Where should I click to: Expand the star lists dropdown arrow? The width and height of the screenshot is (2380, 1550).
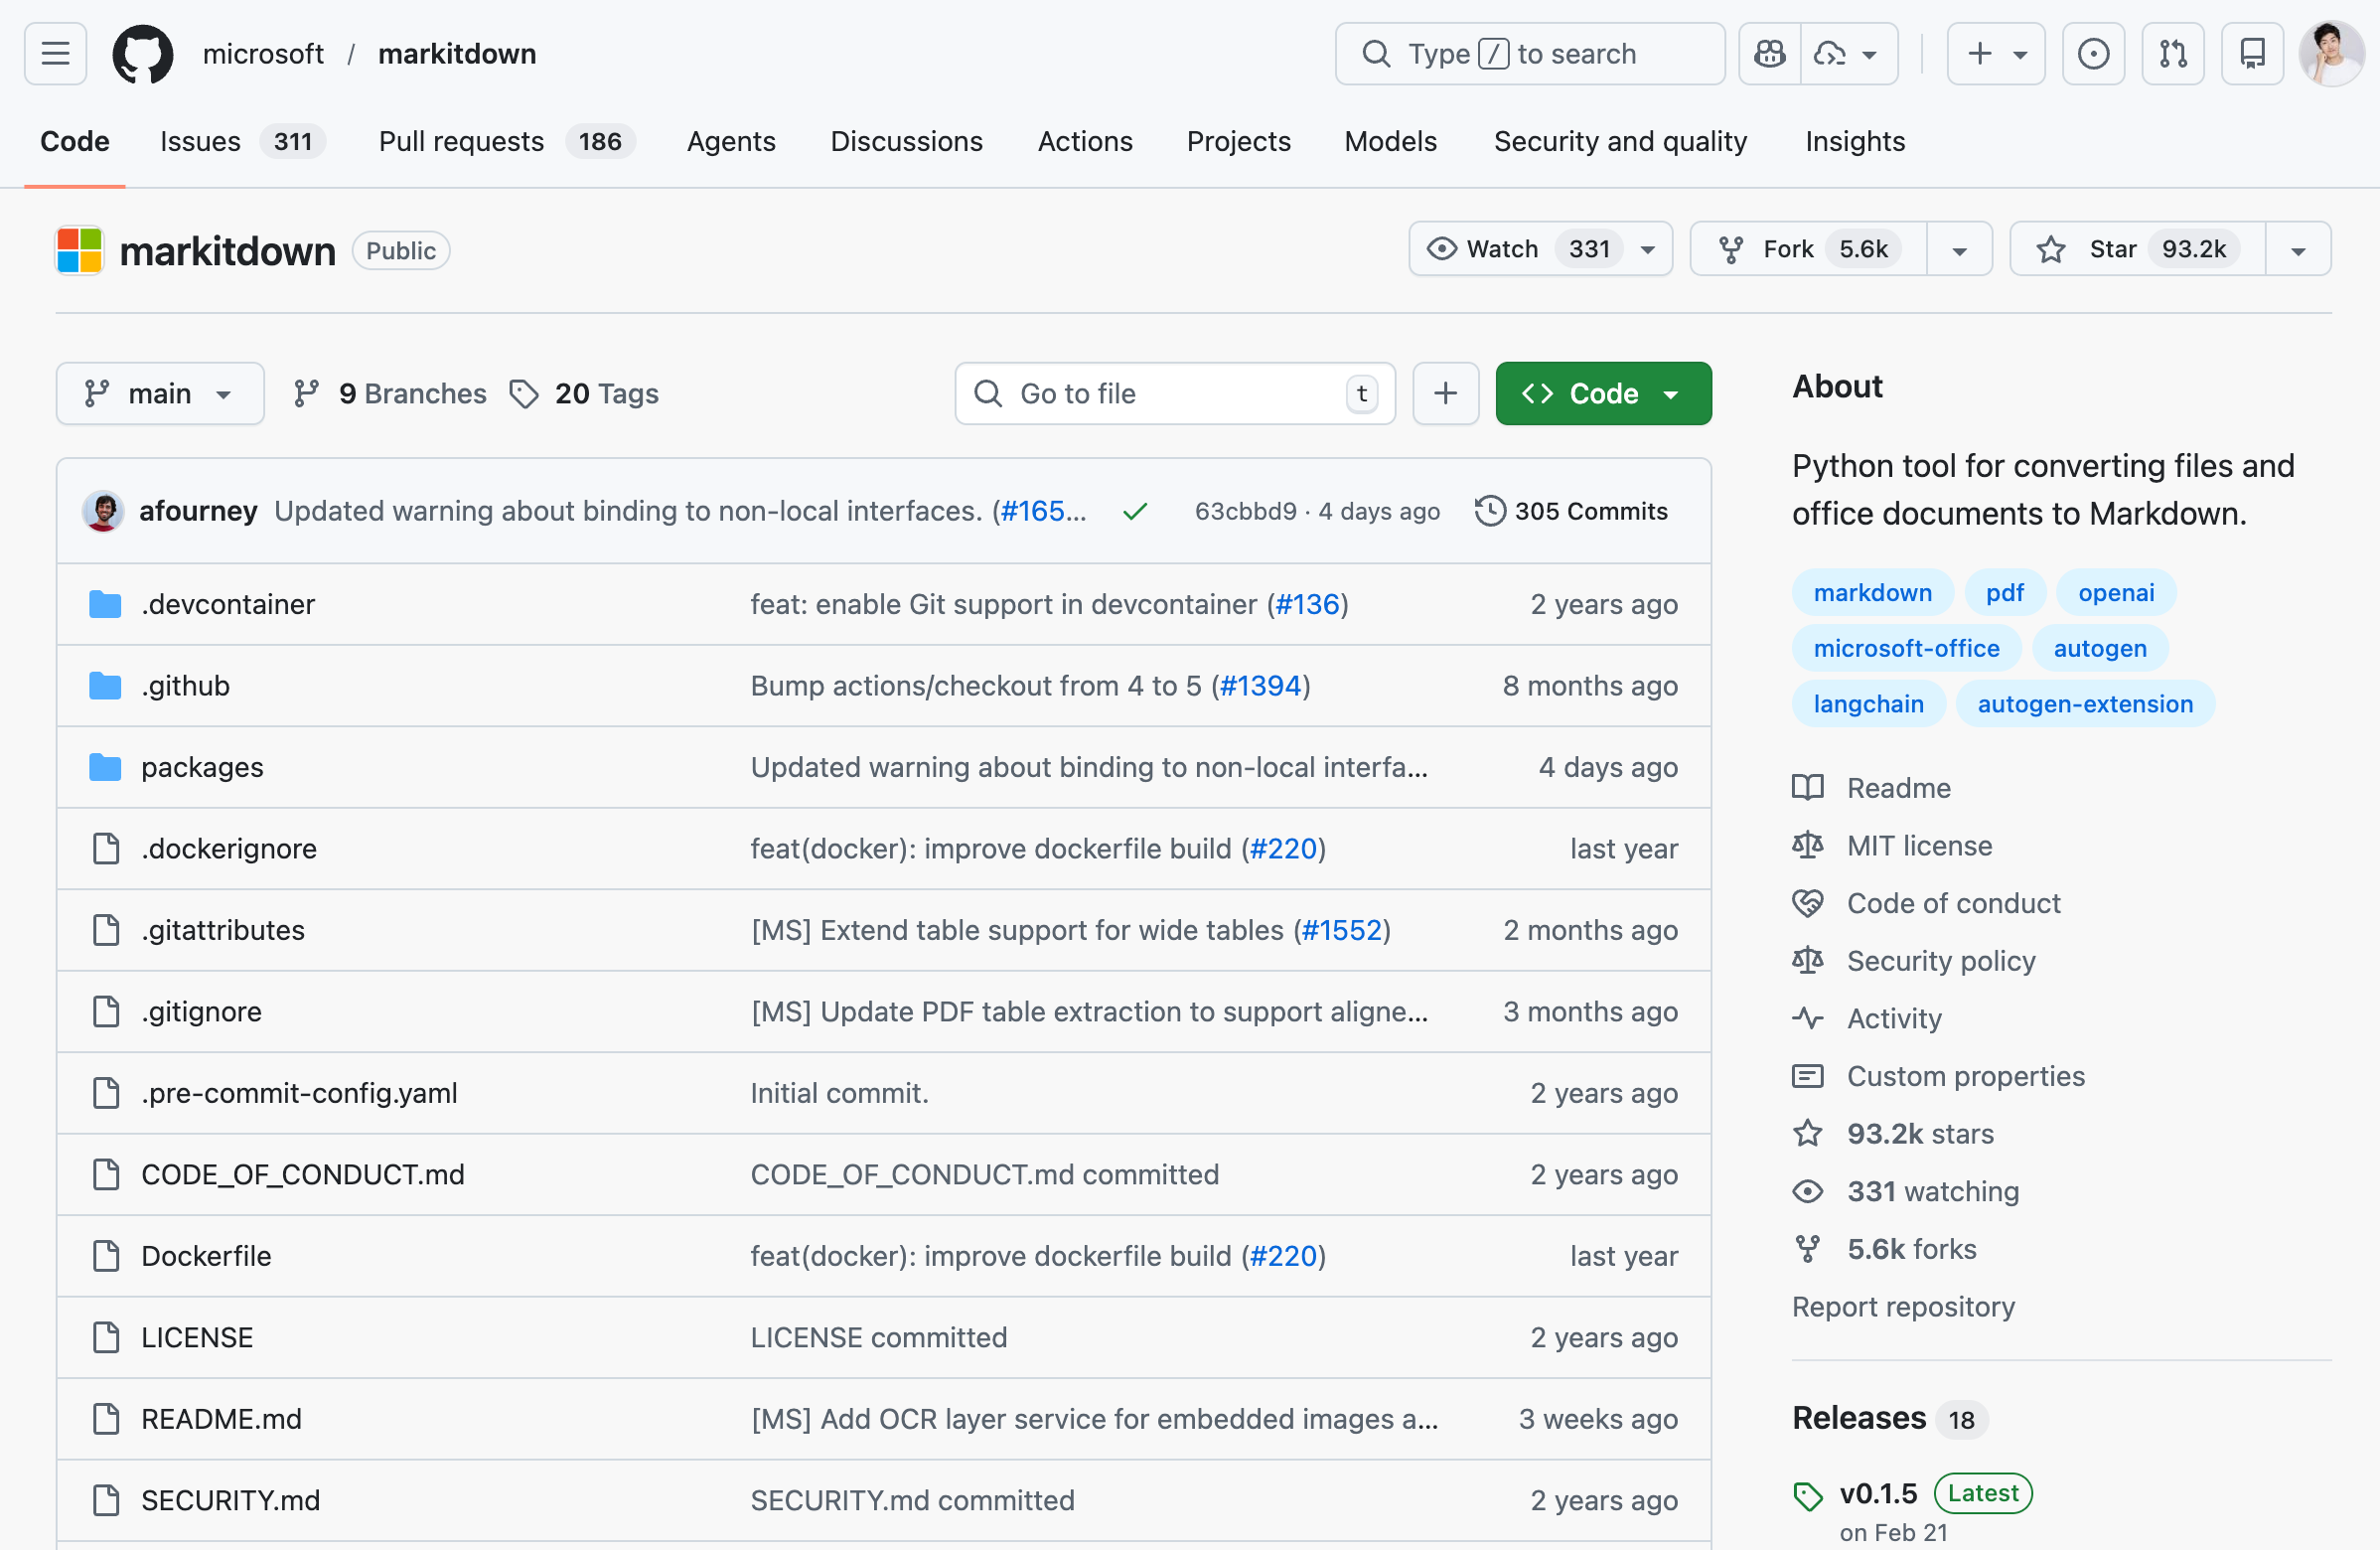tap(2298, 249)
